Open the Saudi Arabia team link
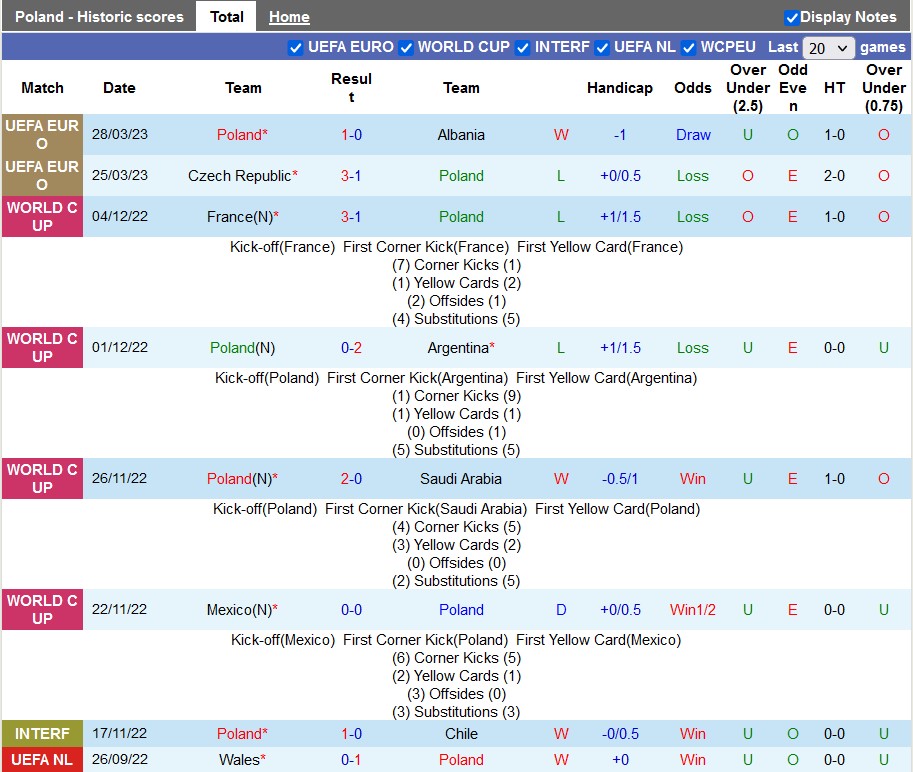 pyautogui.click(x=461, y=479)
